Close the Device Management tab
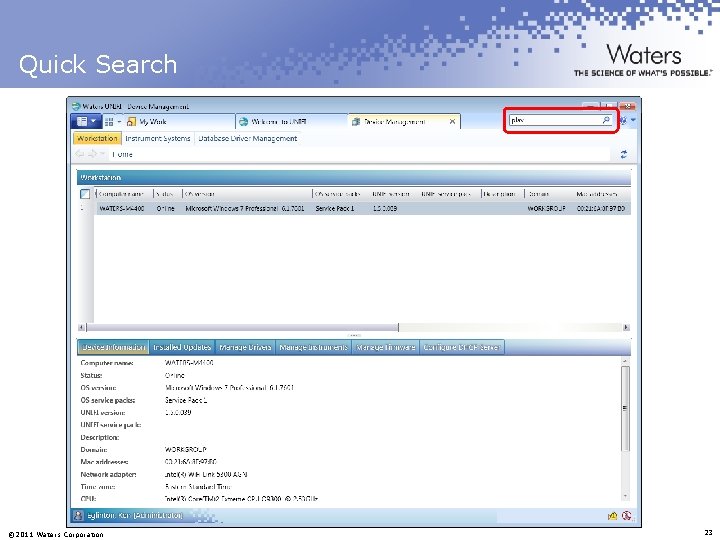Screen dimensions: 720x540 [452, 122]
